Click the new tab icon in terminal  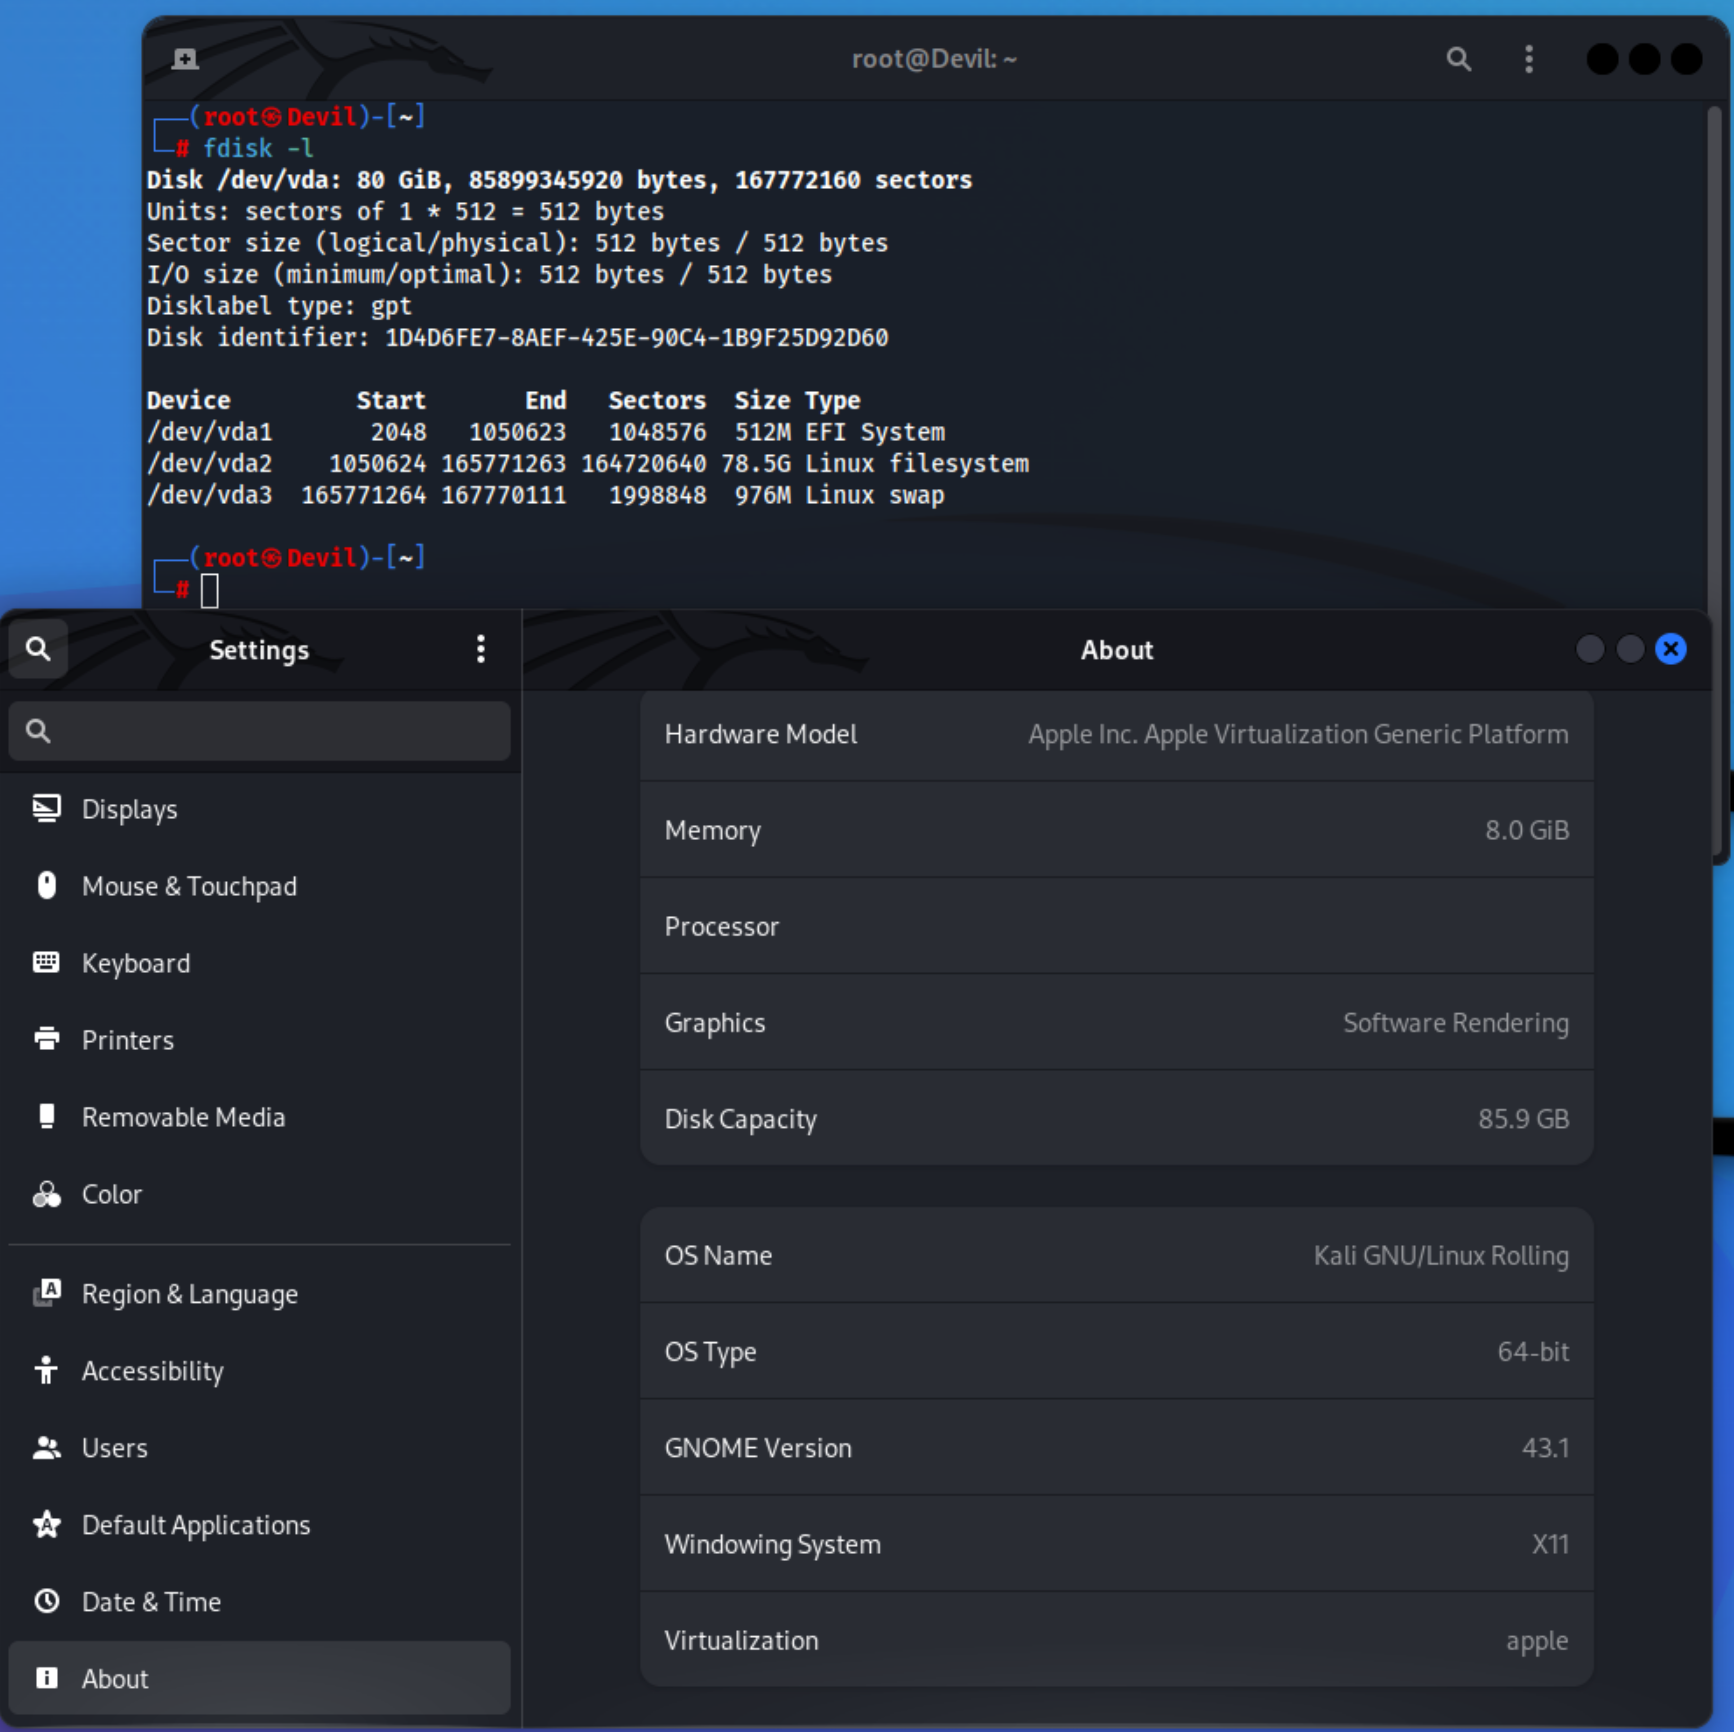pyautogui.click(x=185, y=59)
